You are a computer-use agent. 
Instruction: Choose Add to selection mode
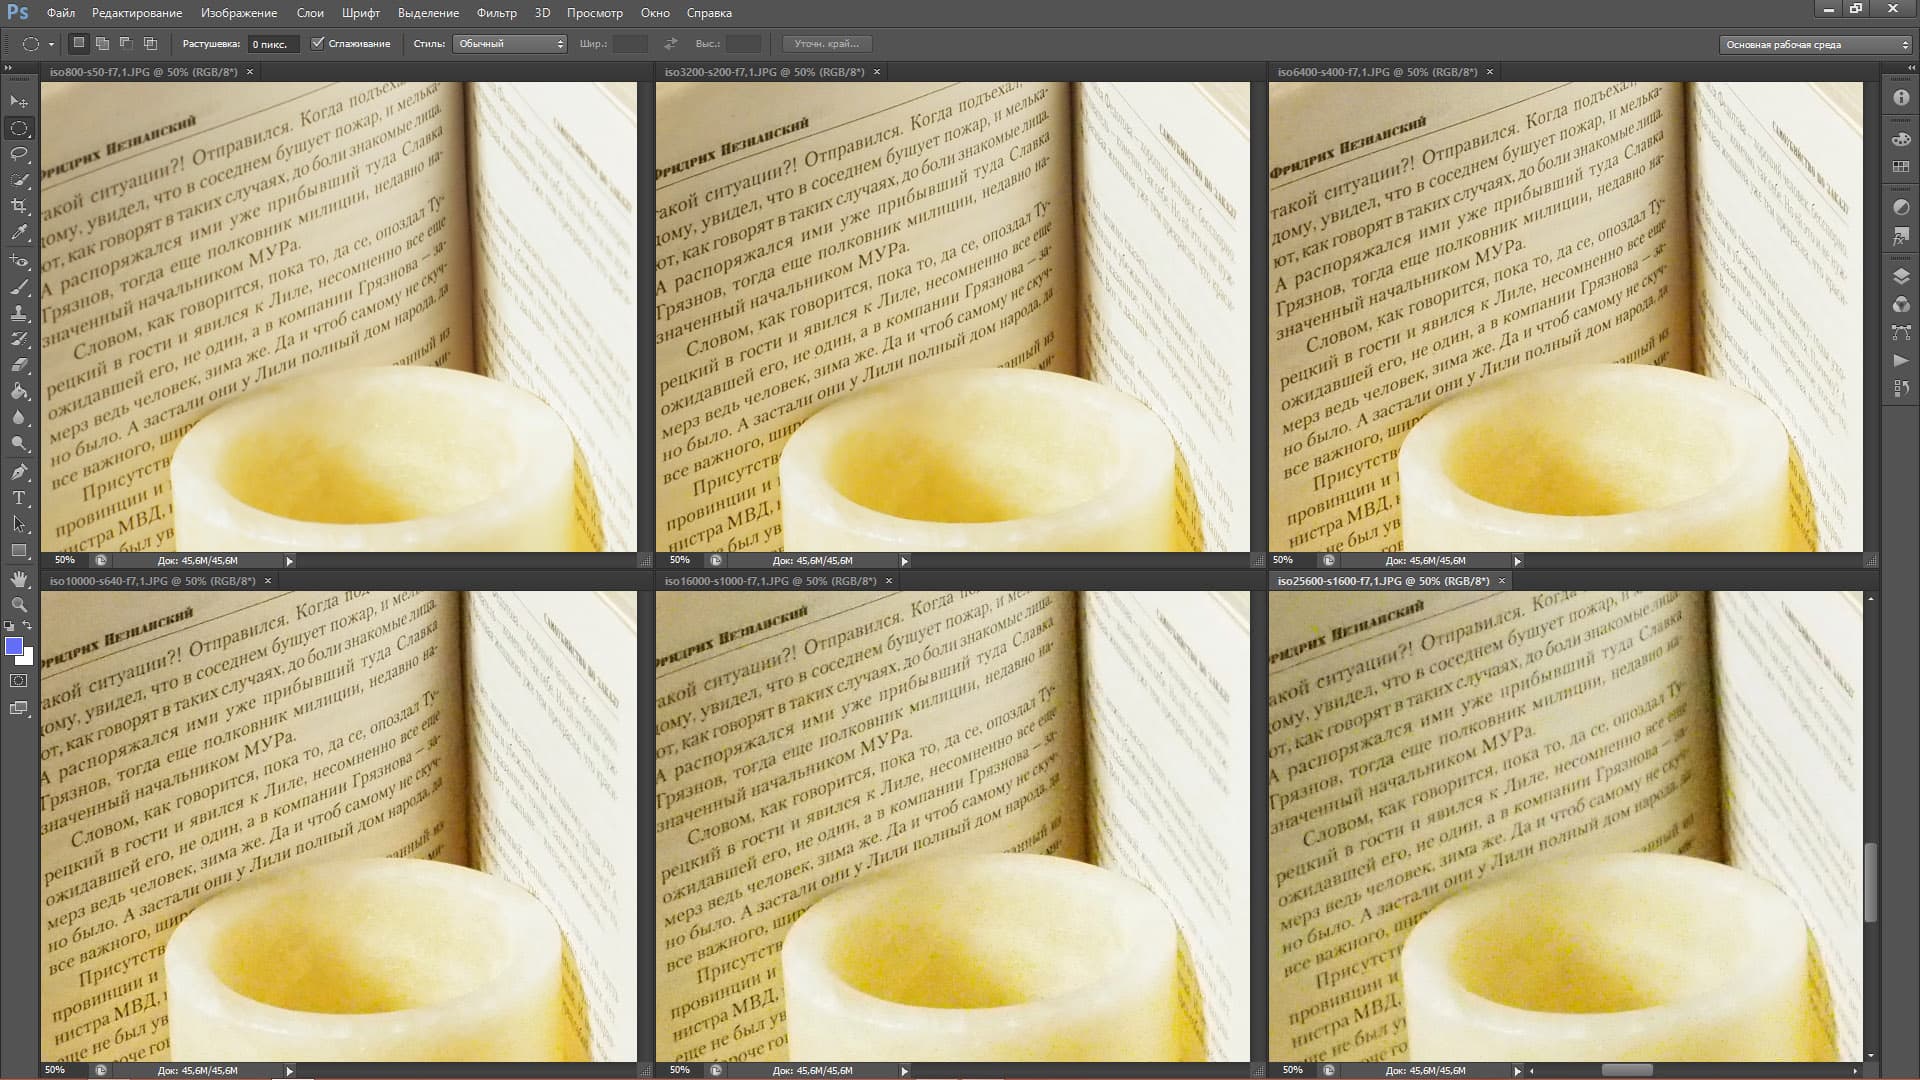click(x=102, y=43)
